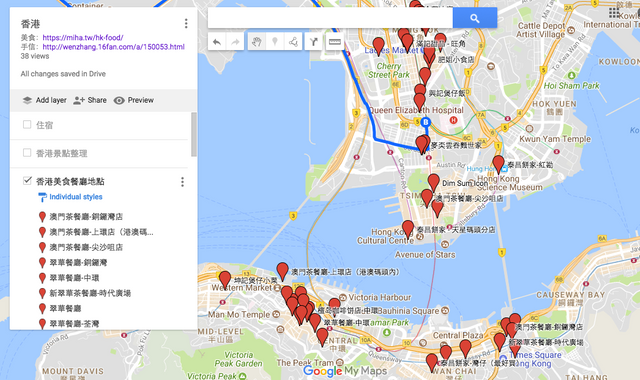Click the Hoi Sham Park green icon

click(571, 76)
